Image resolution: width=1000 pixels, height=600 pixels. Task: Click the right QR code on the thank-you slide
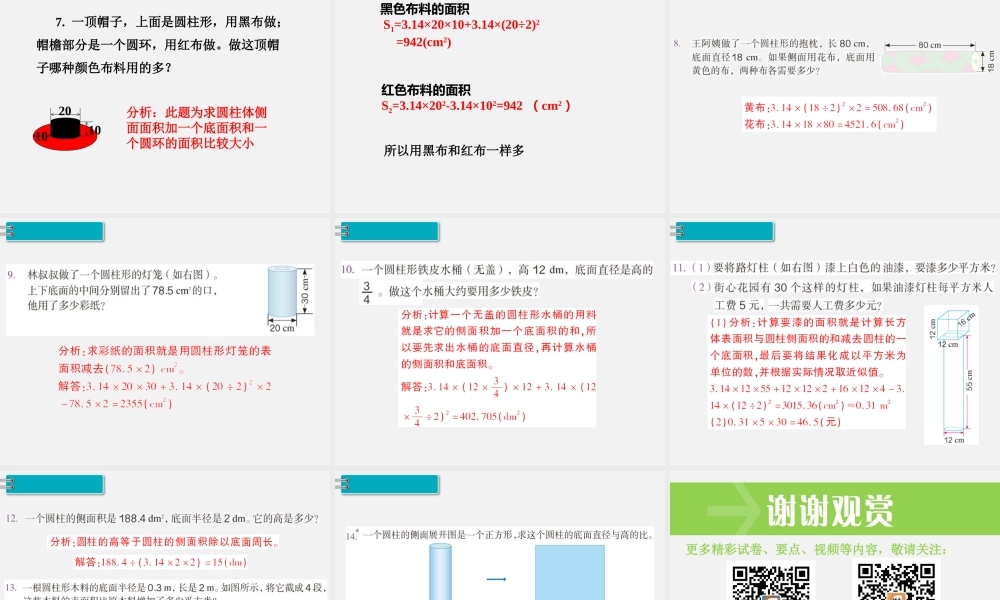895,585
